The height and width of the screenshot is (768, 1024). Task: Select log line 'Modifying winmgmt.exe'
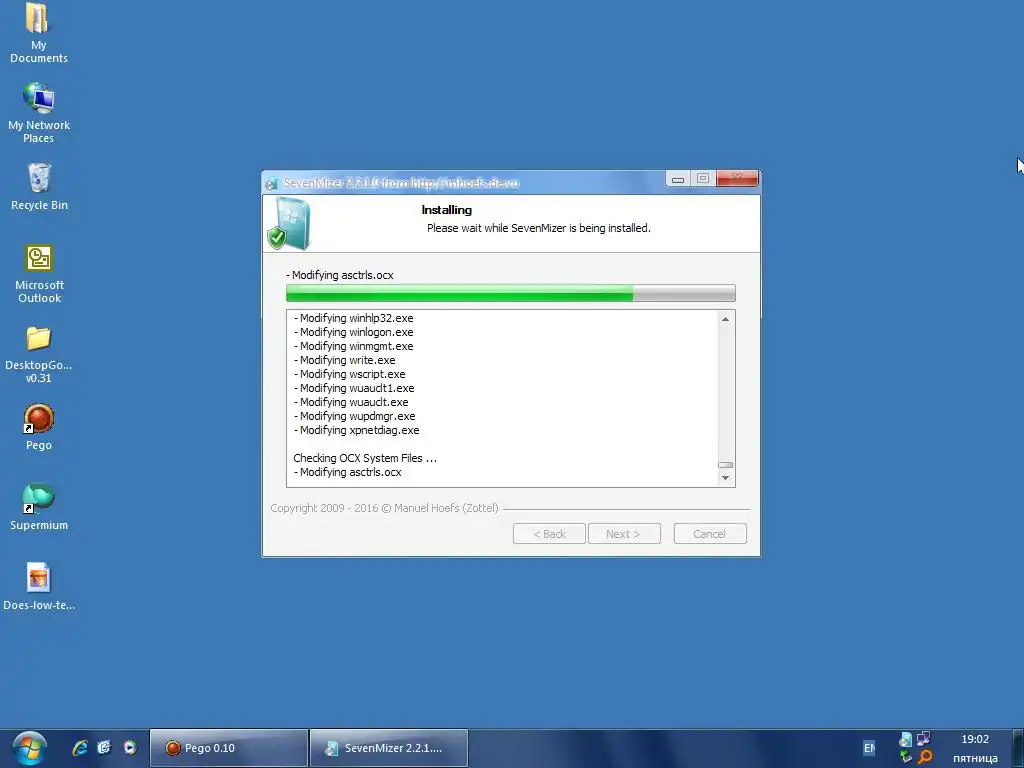(353, 346)
